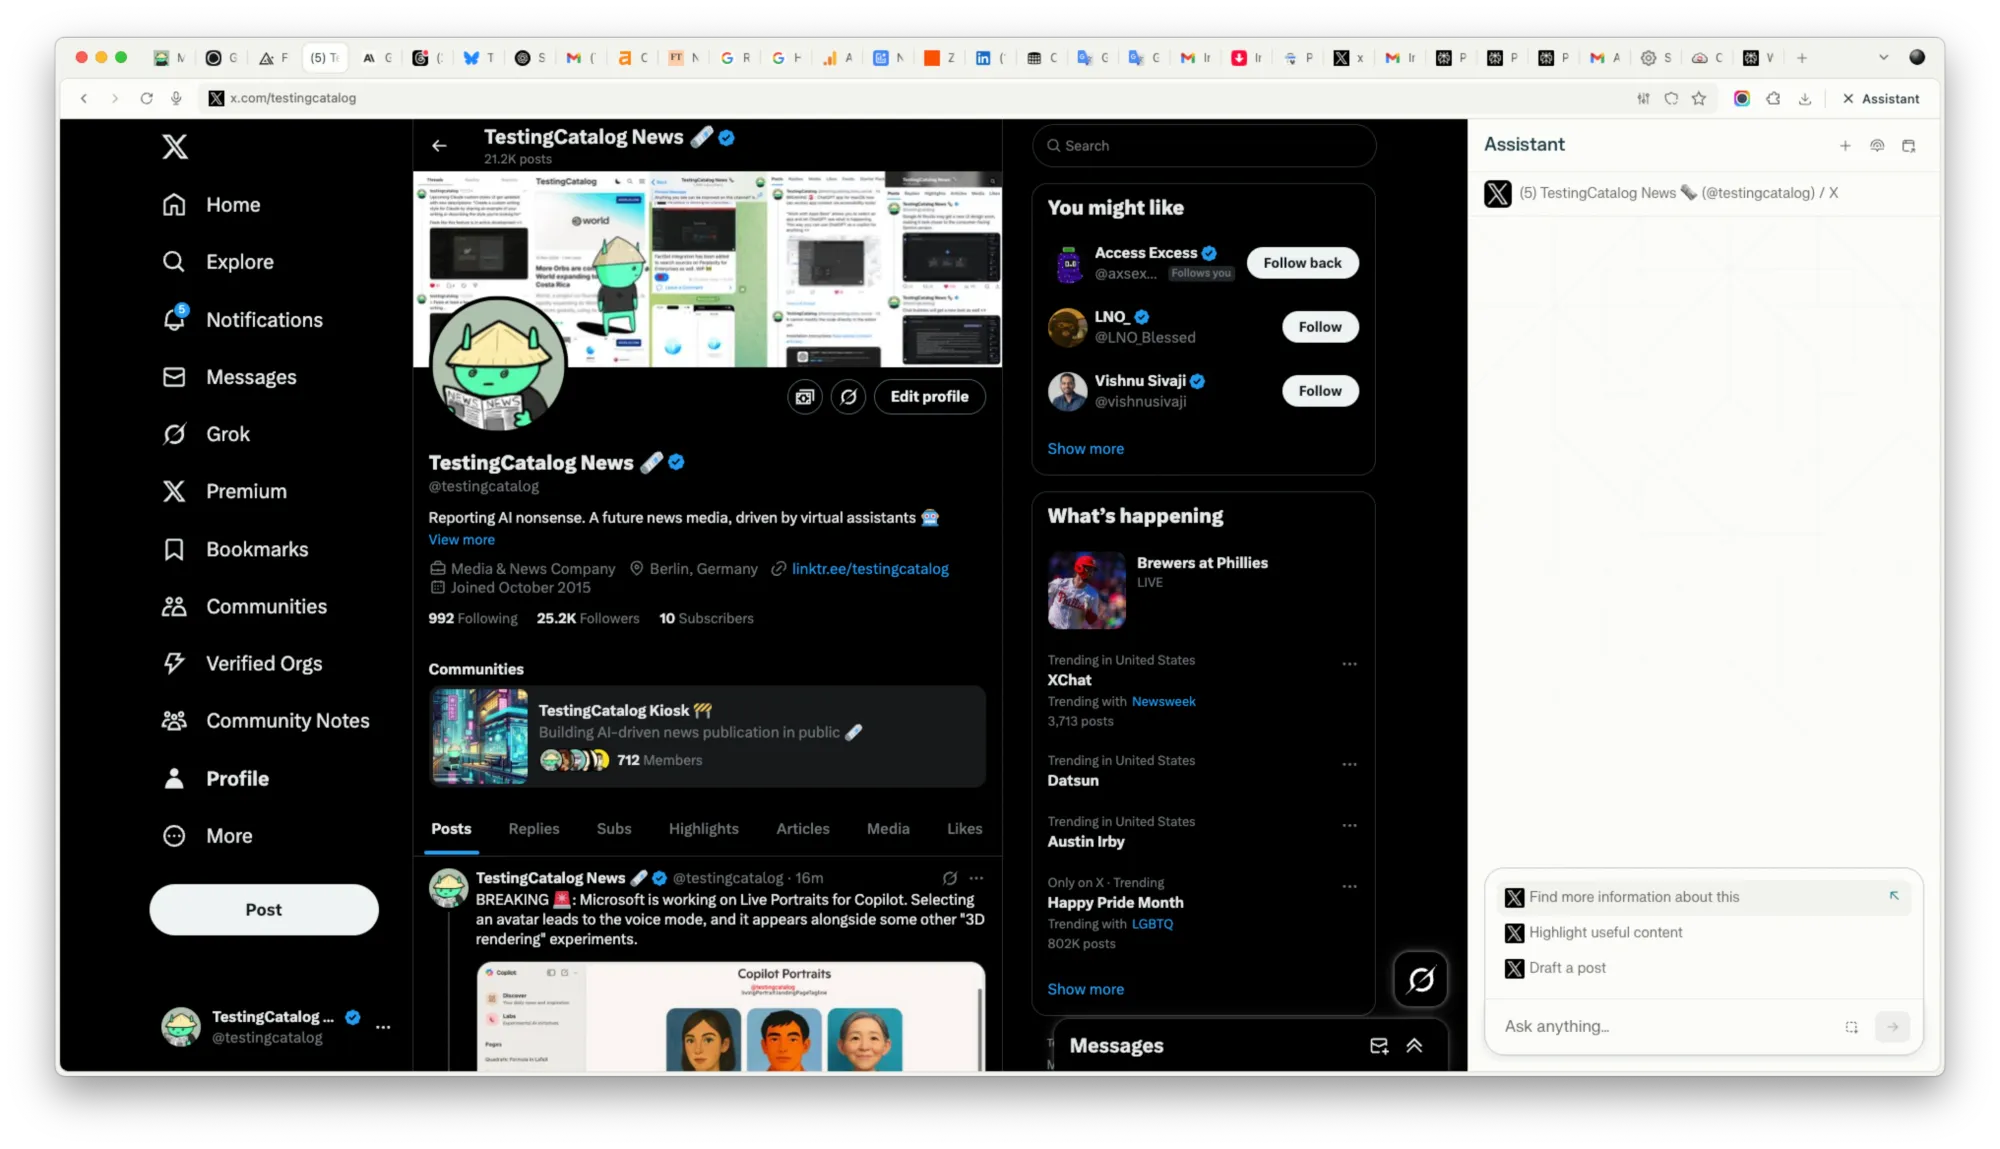Switch to the Media tab

pyautogui.click(x=888, y=828)
